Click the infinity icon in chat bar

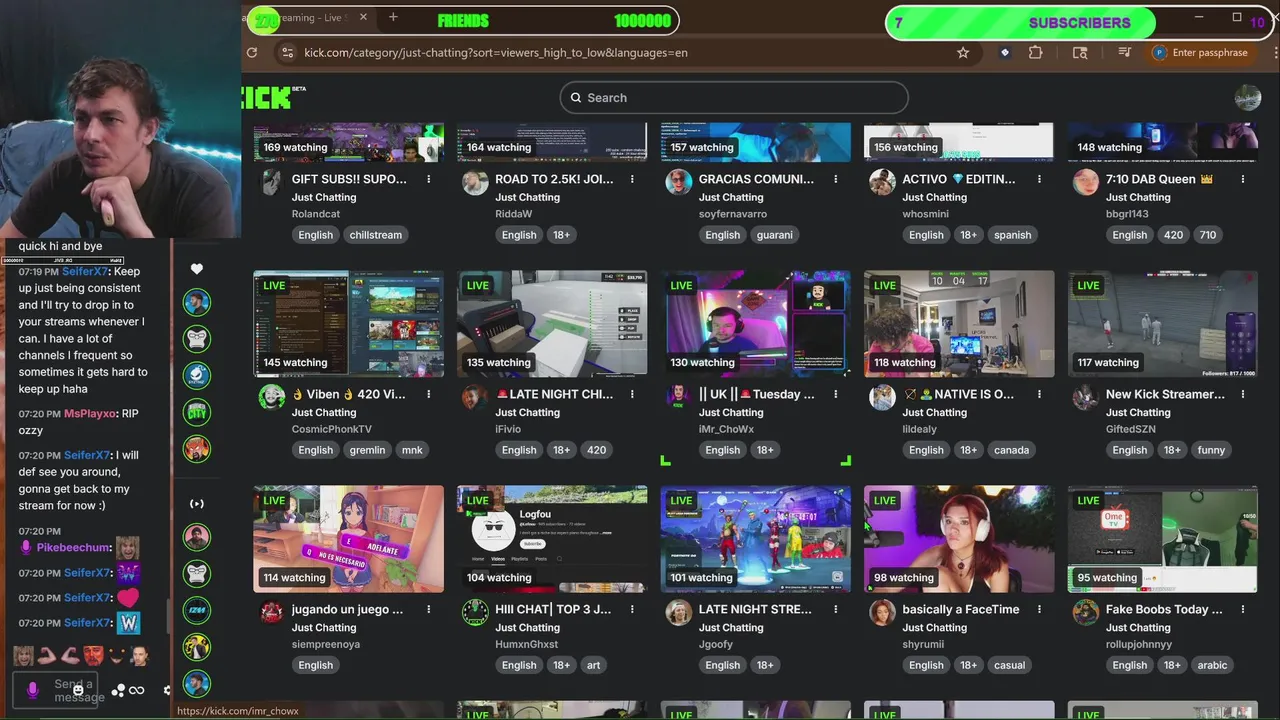point(137,690)
